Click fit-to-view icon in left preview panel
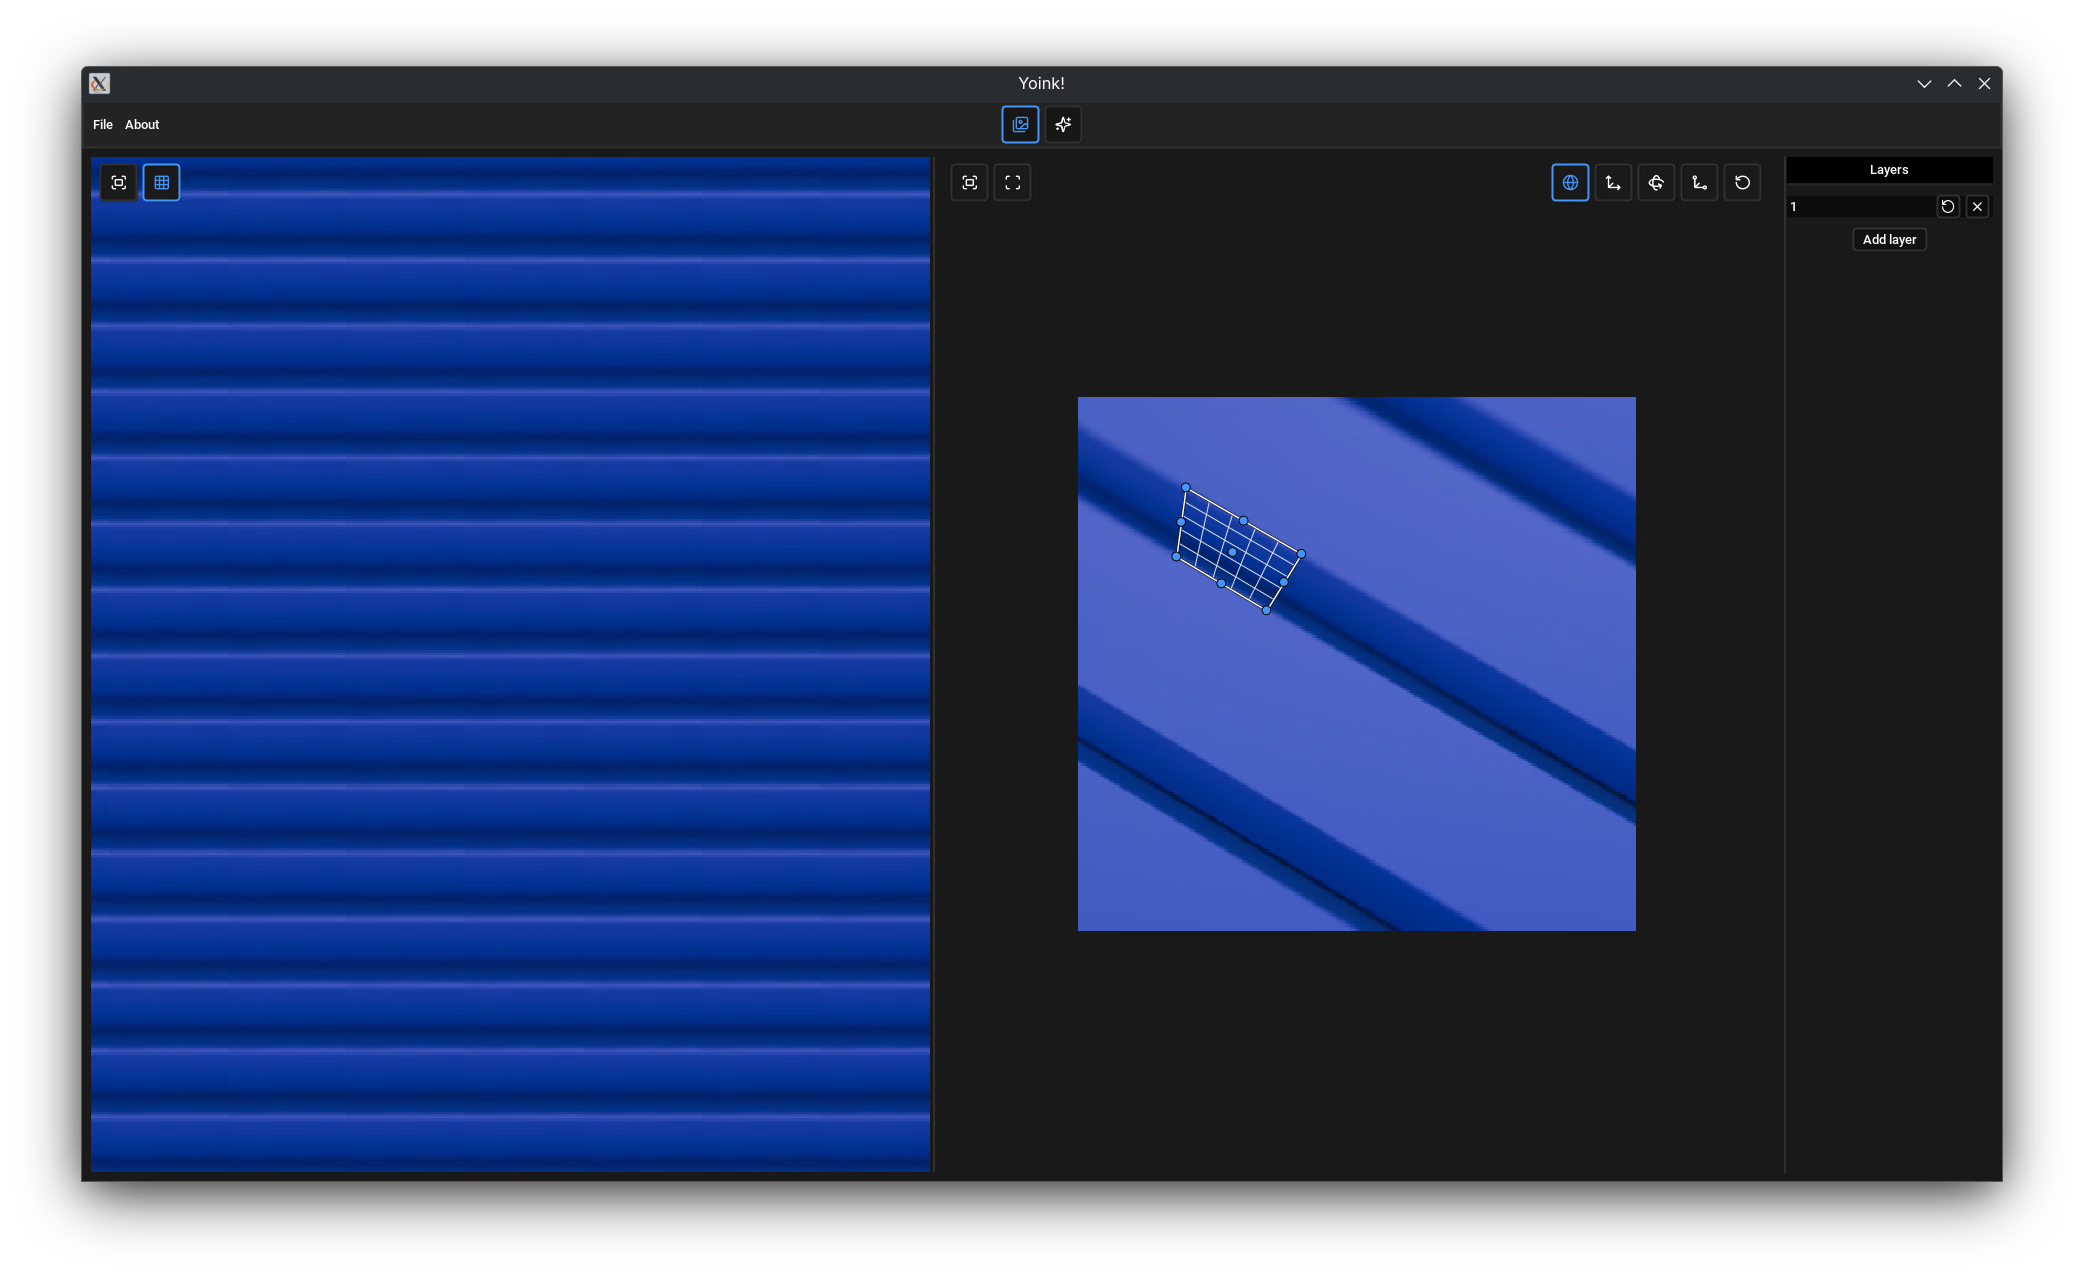The image size is (2084, 1278). pyautogui.click(x=118, y=182)
